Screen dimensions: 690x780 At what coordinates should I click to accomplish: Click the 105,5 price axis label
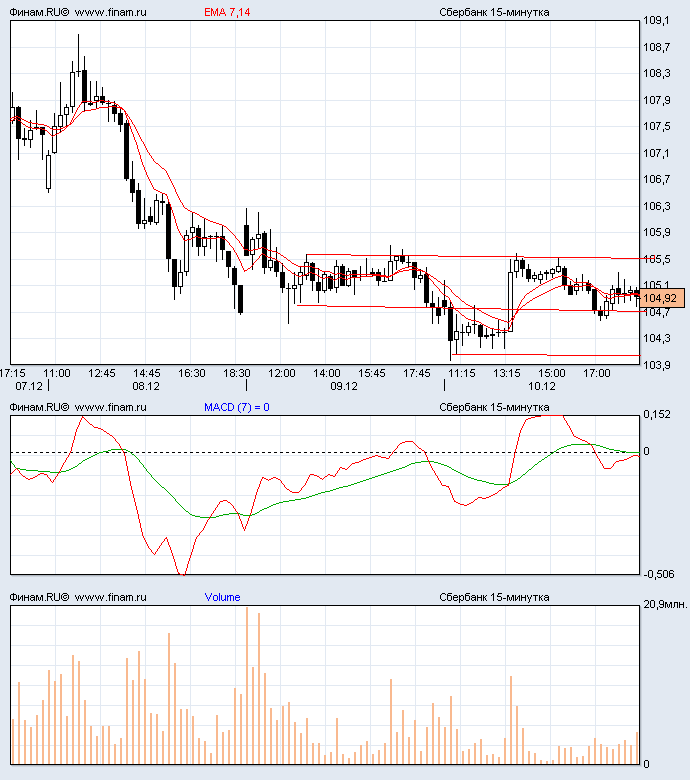657,259
